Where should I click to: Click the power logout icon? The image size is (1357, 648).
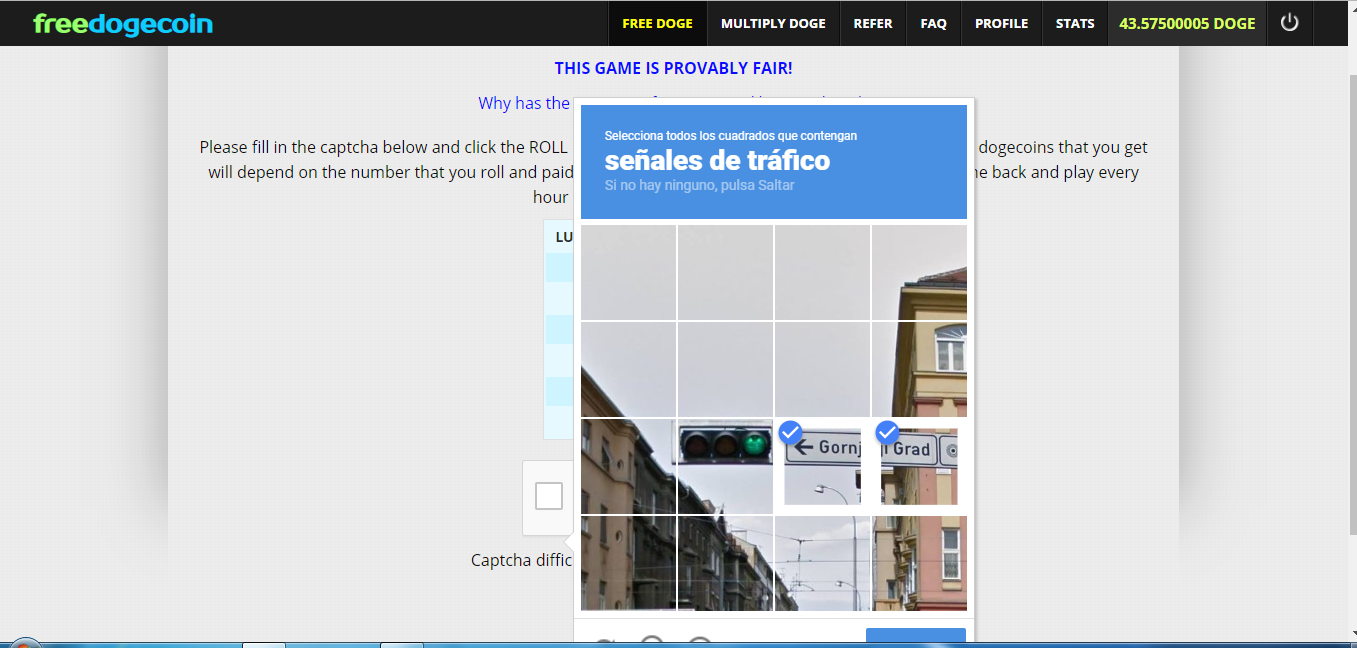(1289, 22)
